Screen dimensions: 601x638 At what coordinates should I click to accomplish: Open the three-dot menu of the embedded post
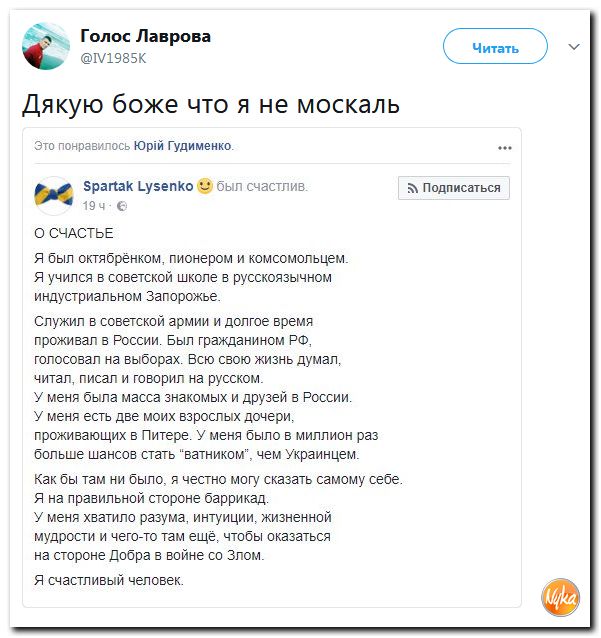pos(504,148)
